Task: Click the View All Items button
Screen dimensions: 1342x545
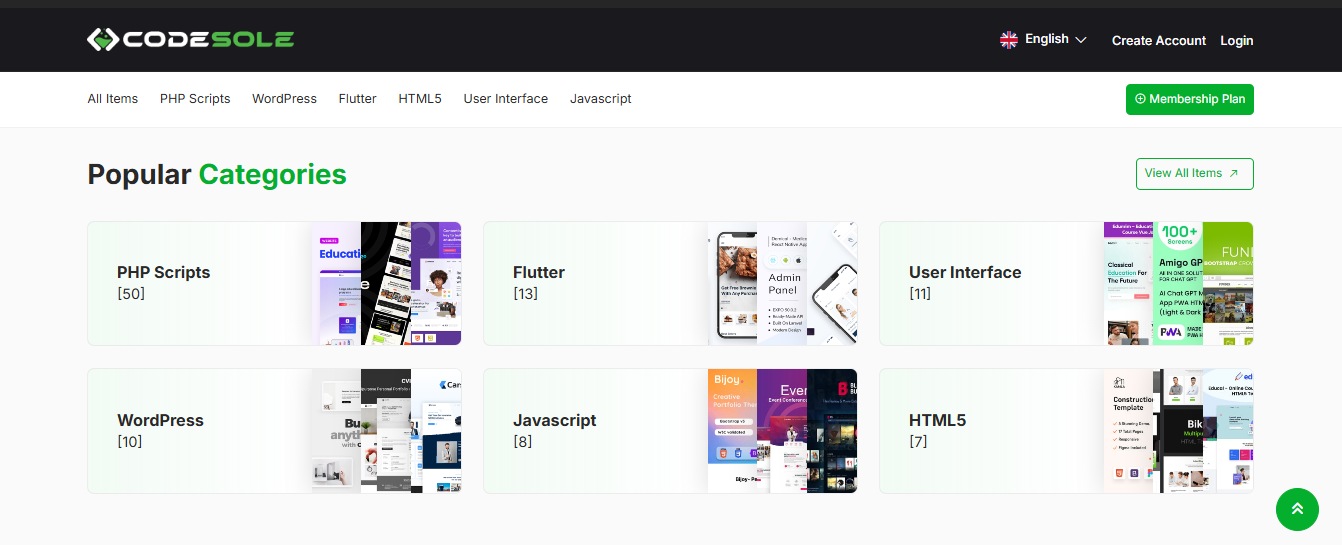Action: pos(1193,174)
